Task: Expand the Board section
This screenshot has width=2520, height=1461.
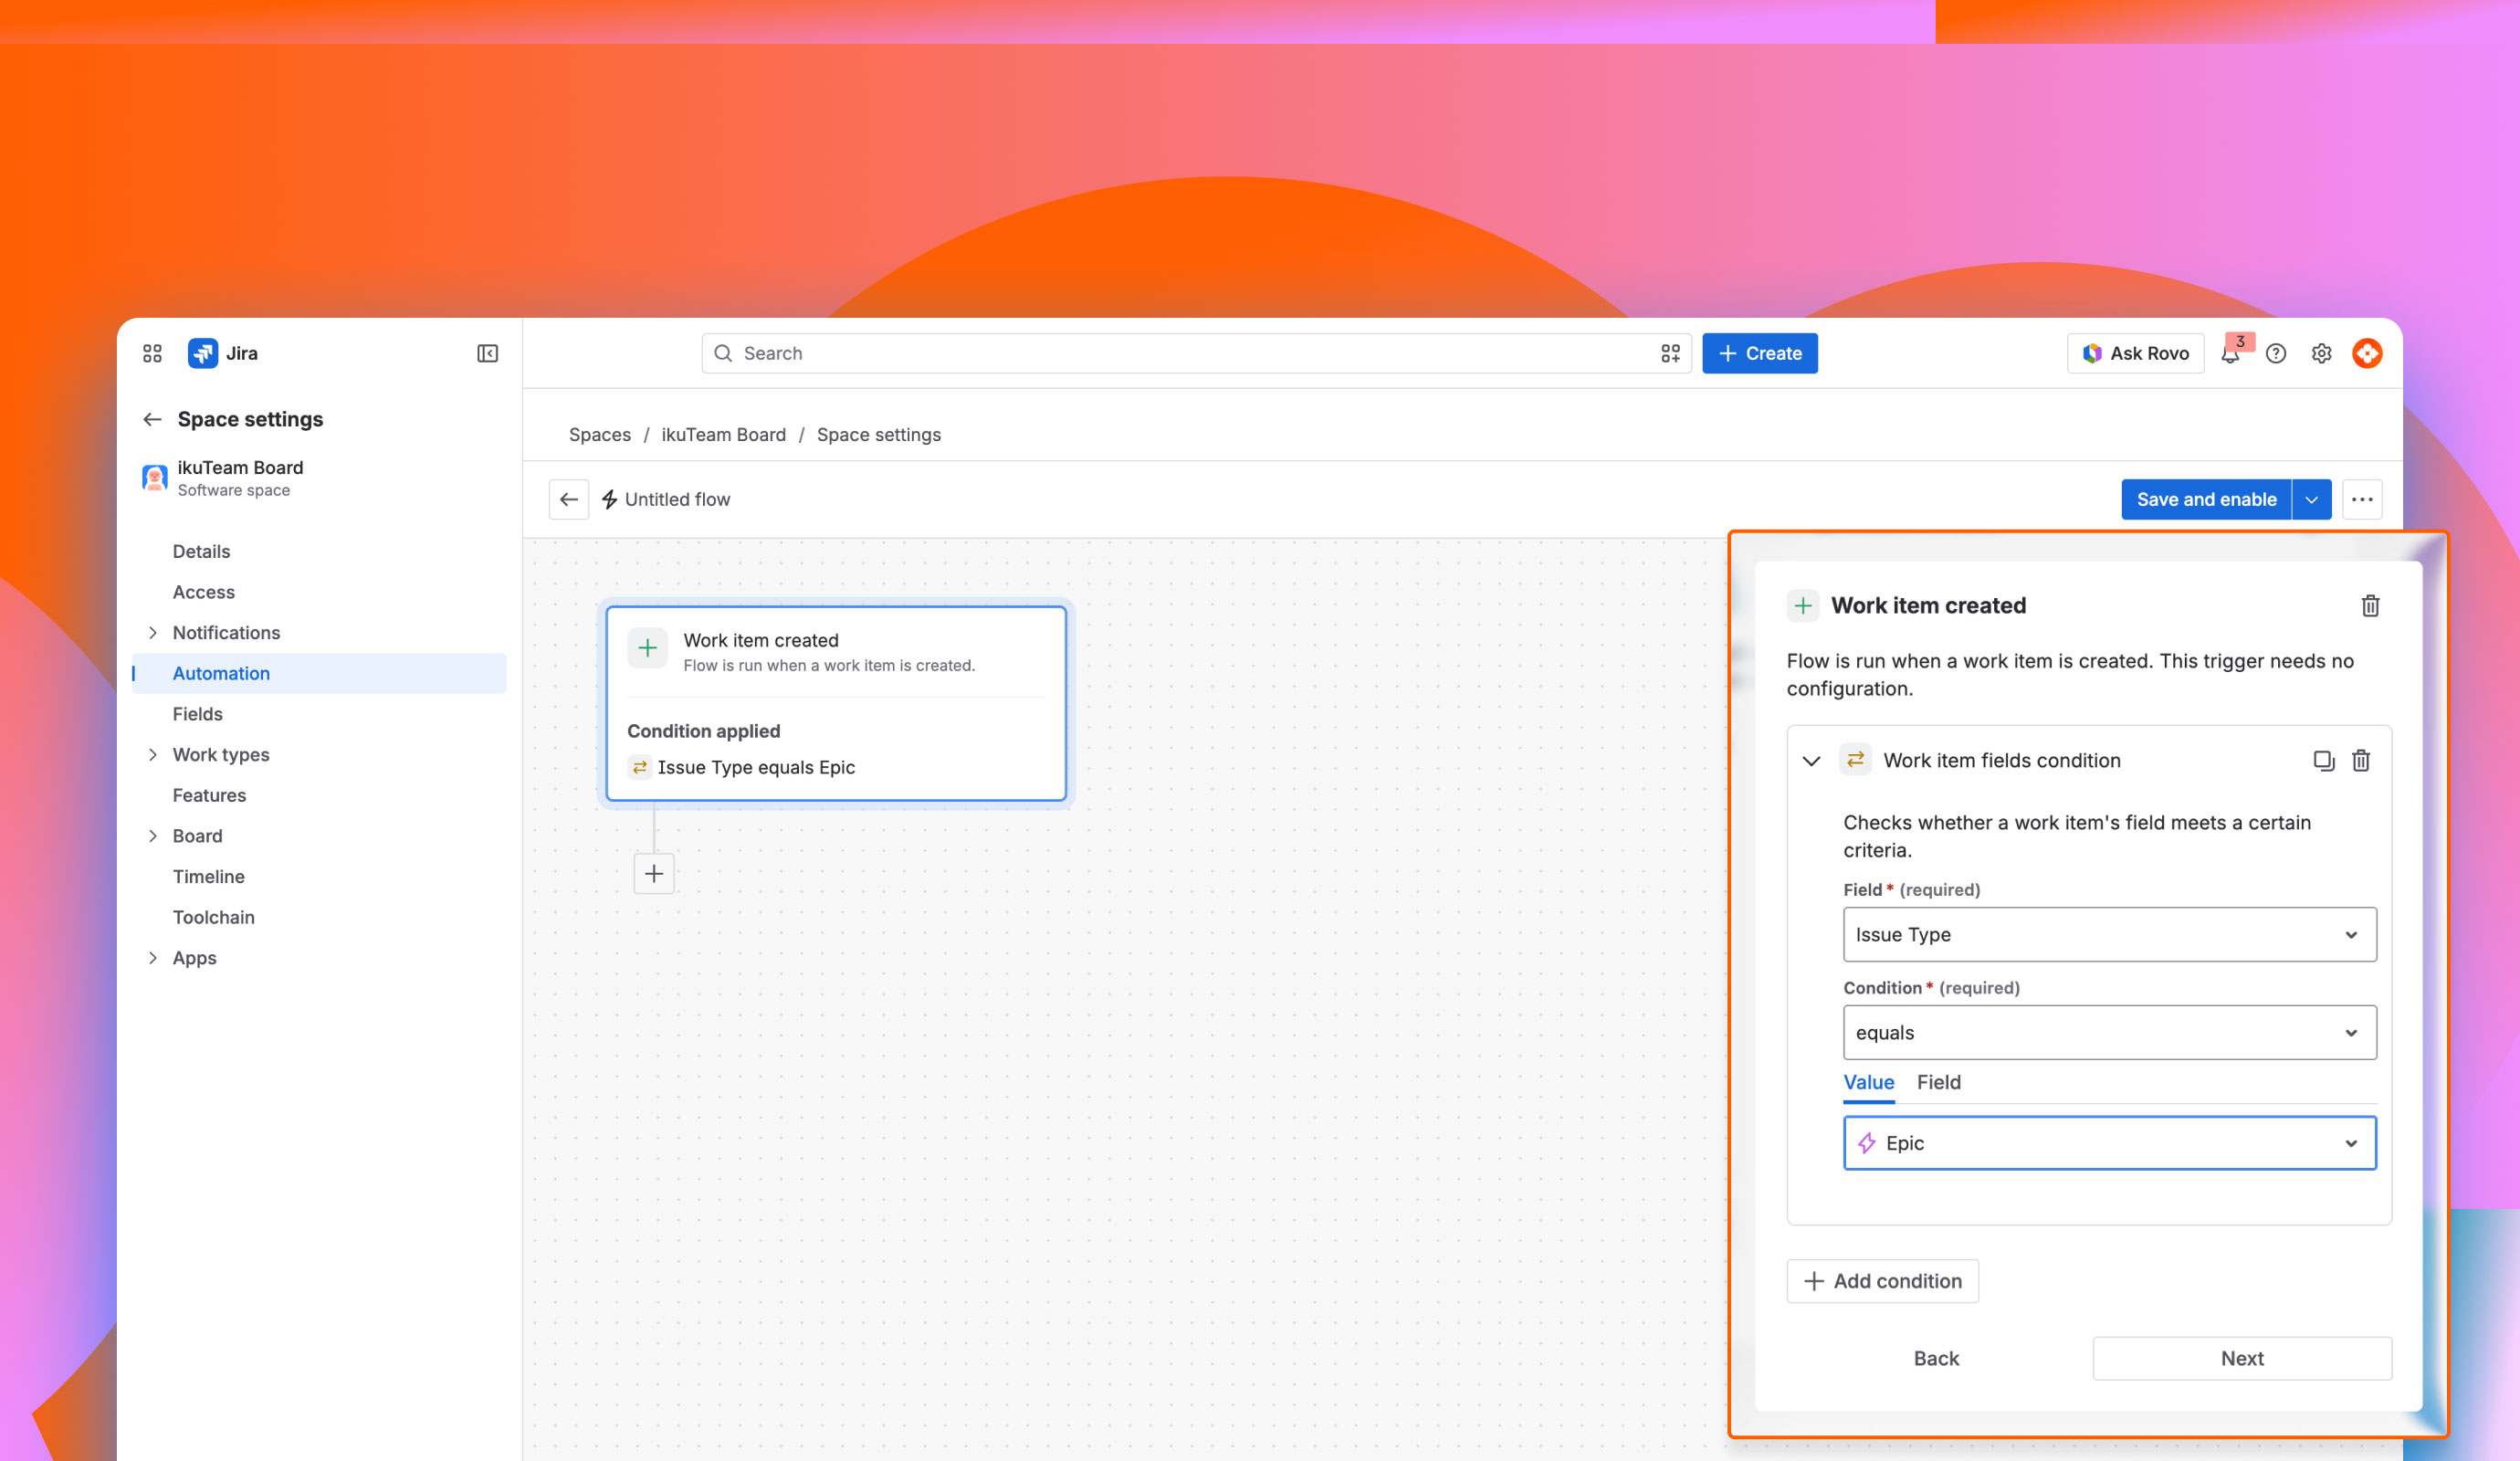Action: (x=152, y=835)
